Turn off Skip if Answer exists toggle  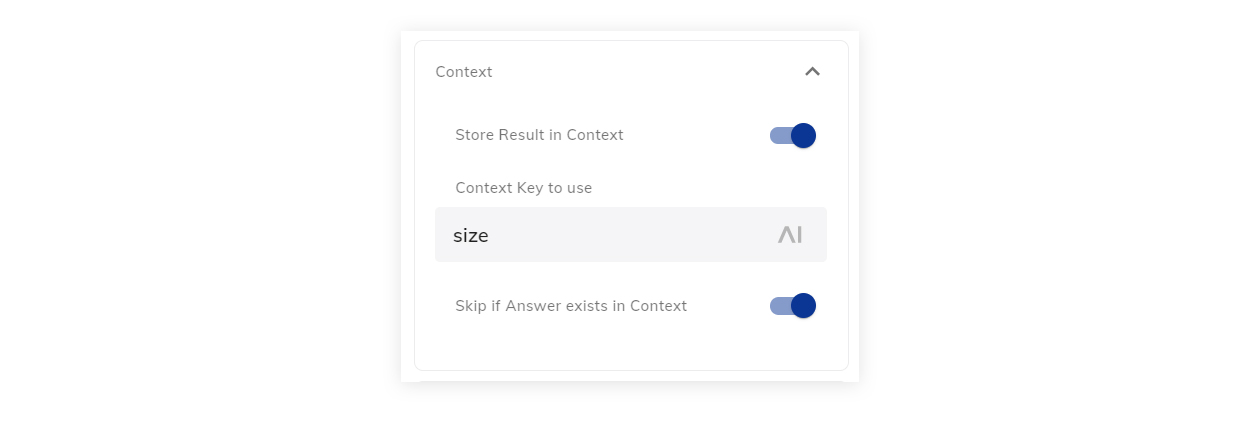793,306
